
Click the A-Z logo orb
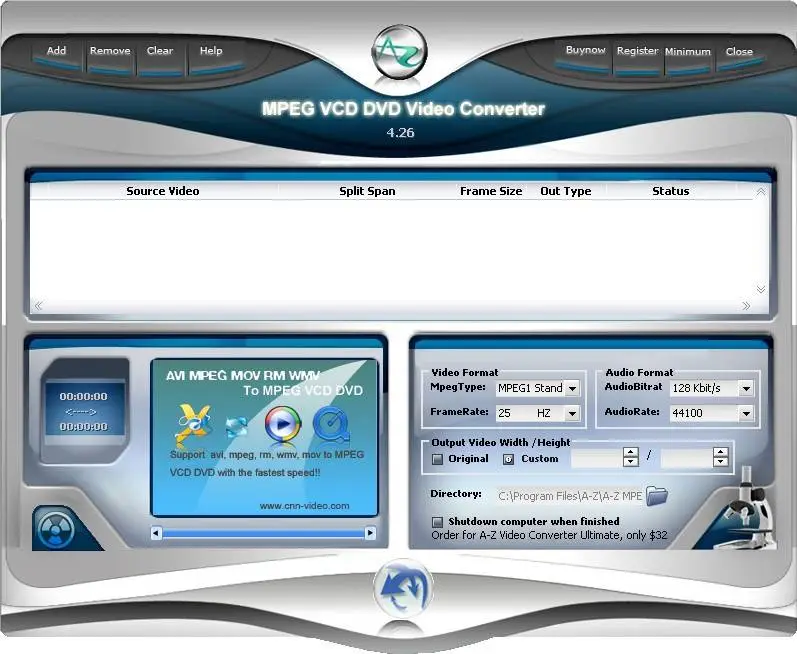pos(400,52)
